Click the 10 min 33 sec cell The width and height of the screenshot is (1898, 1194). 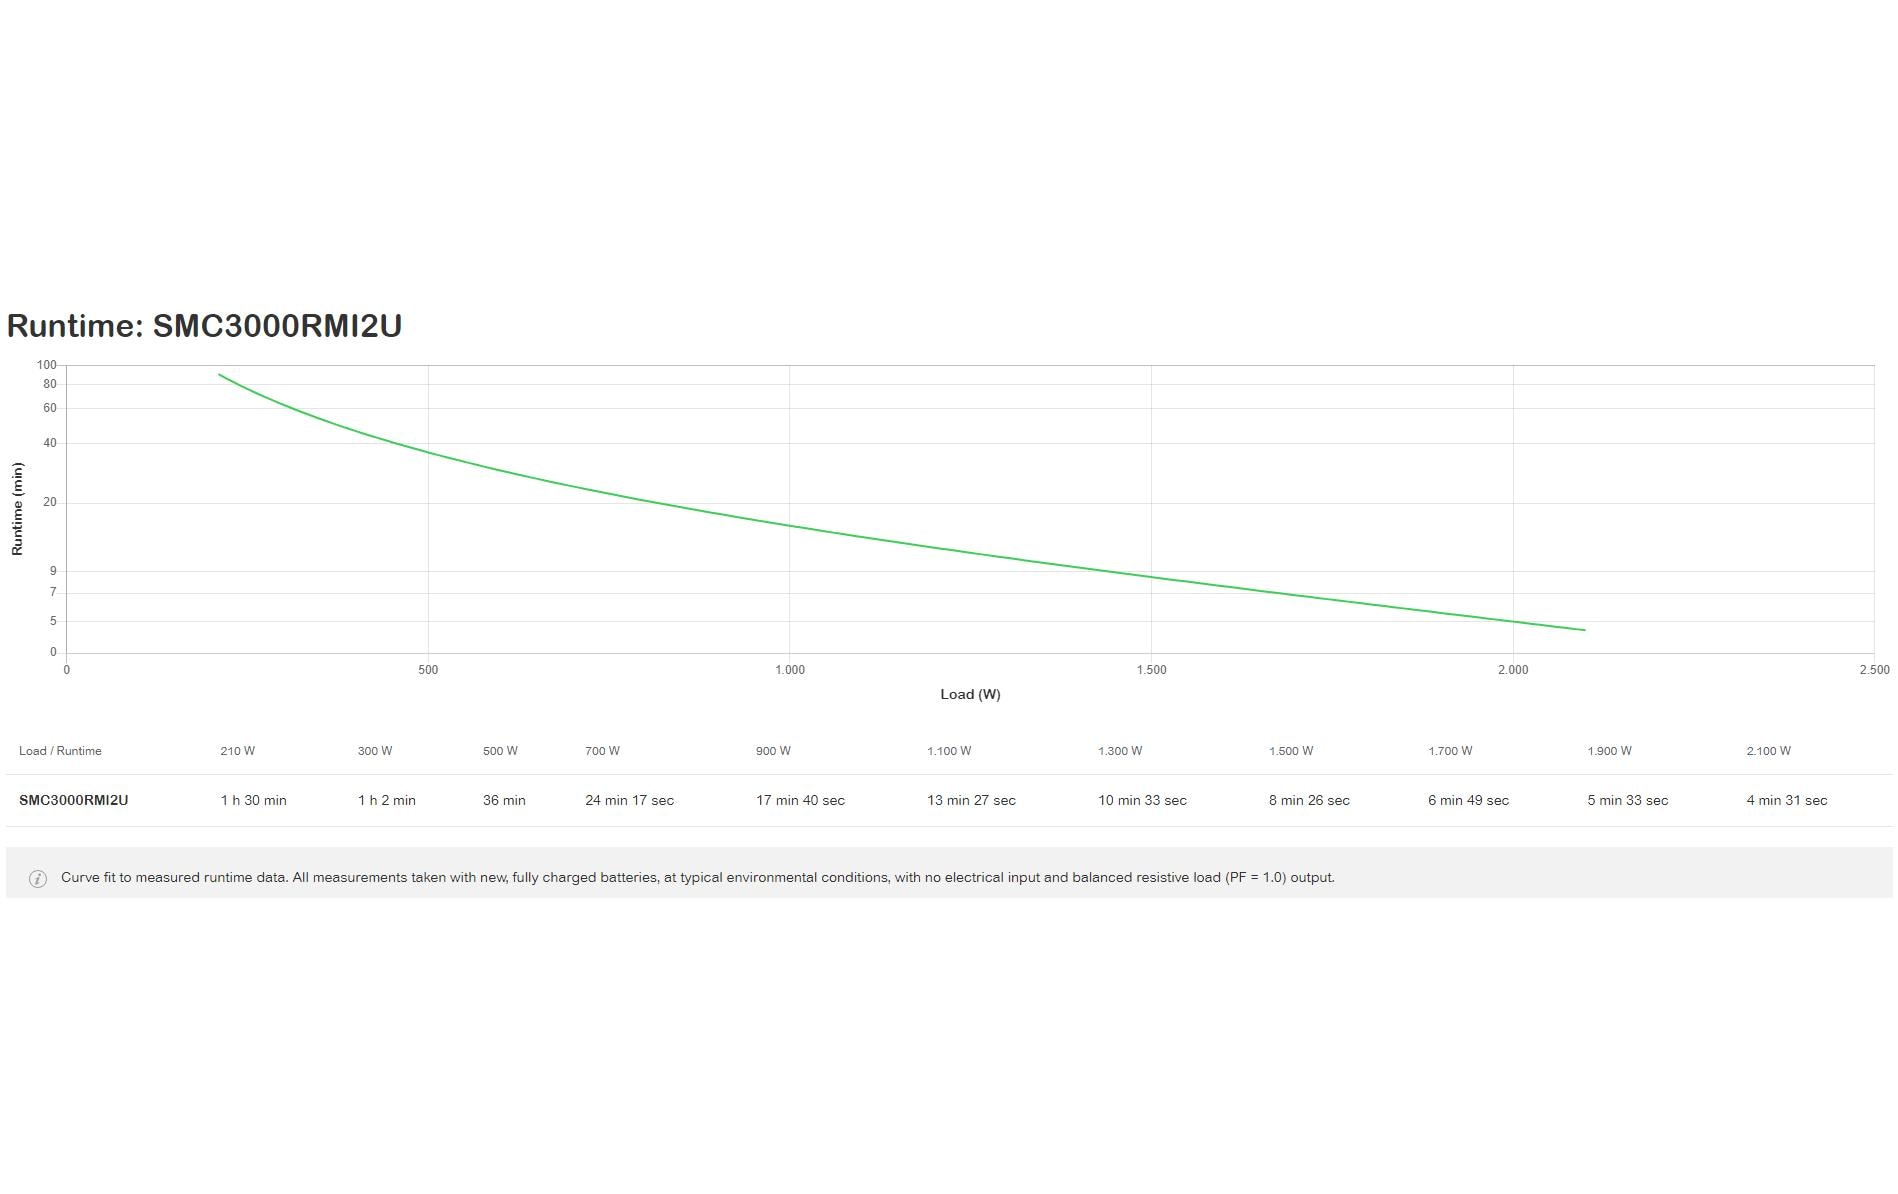click(x=1142, y=800)
